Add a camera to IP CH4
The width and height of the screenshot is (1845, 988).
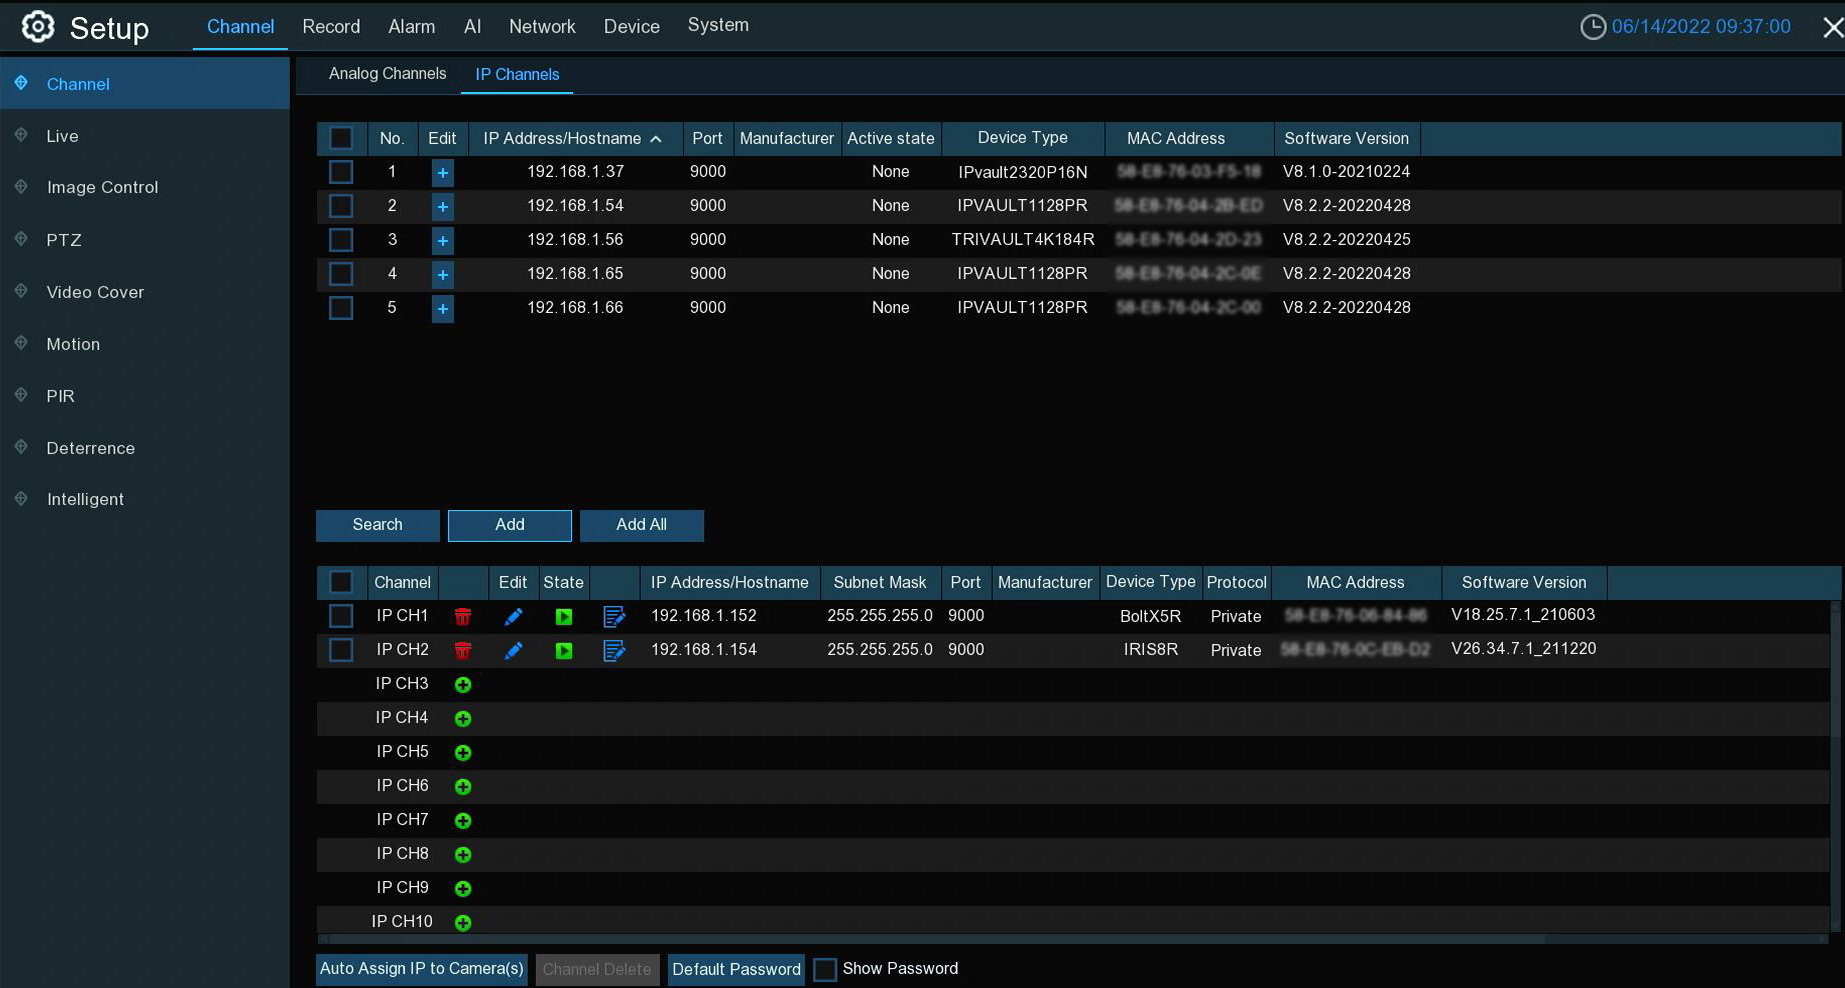click(x=463, y=719)
